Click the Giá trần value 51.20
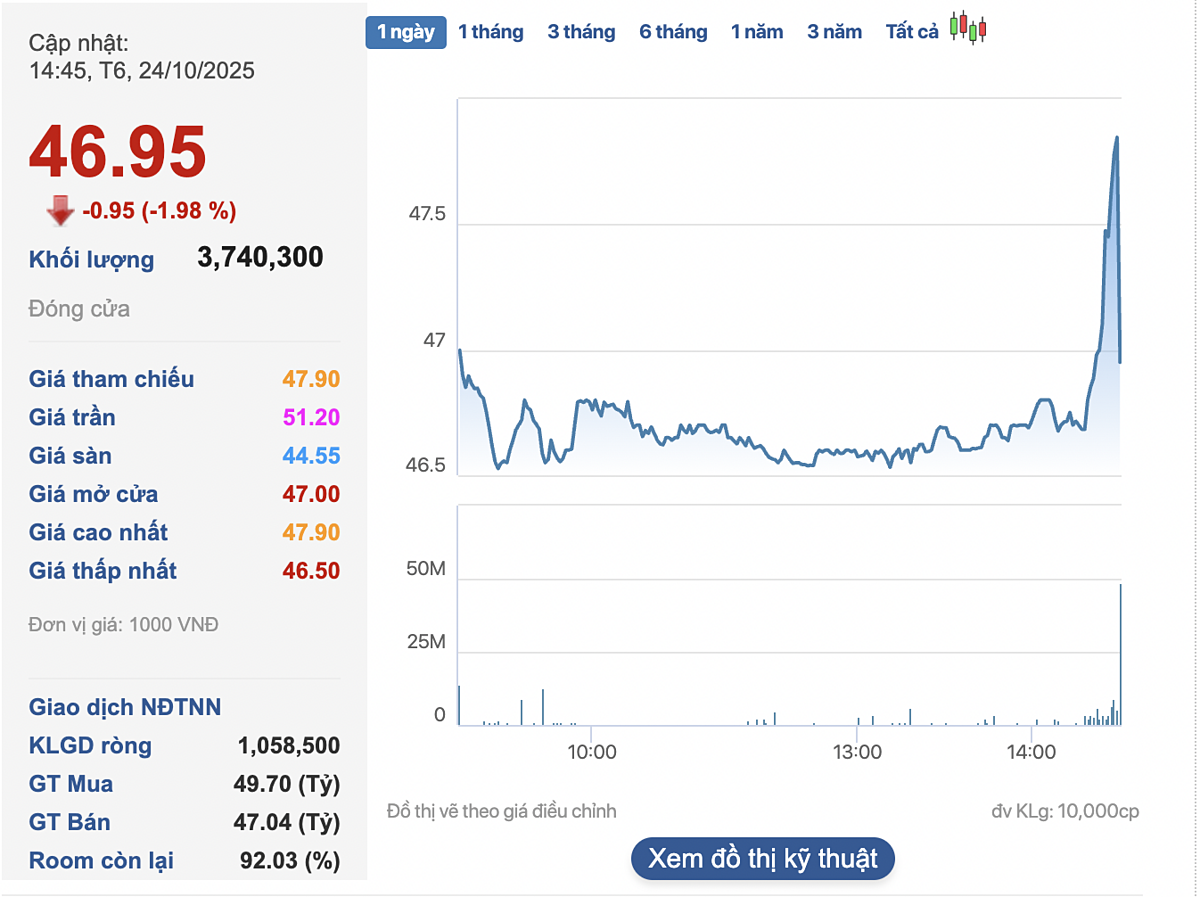The image size is (1200, 897). click(310, 417)
